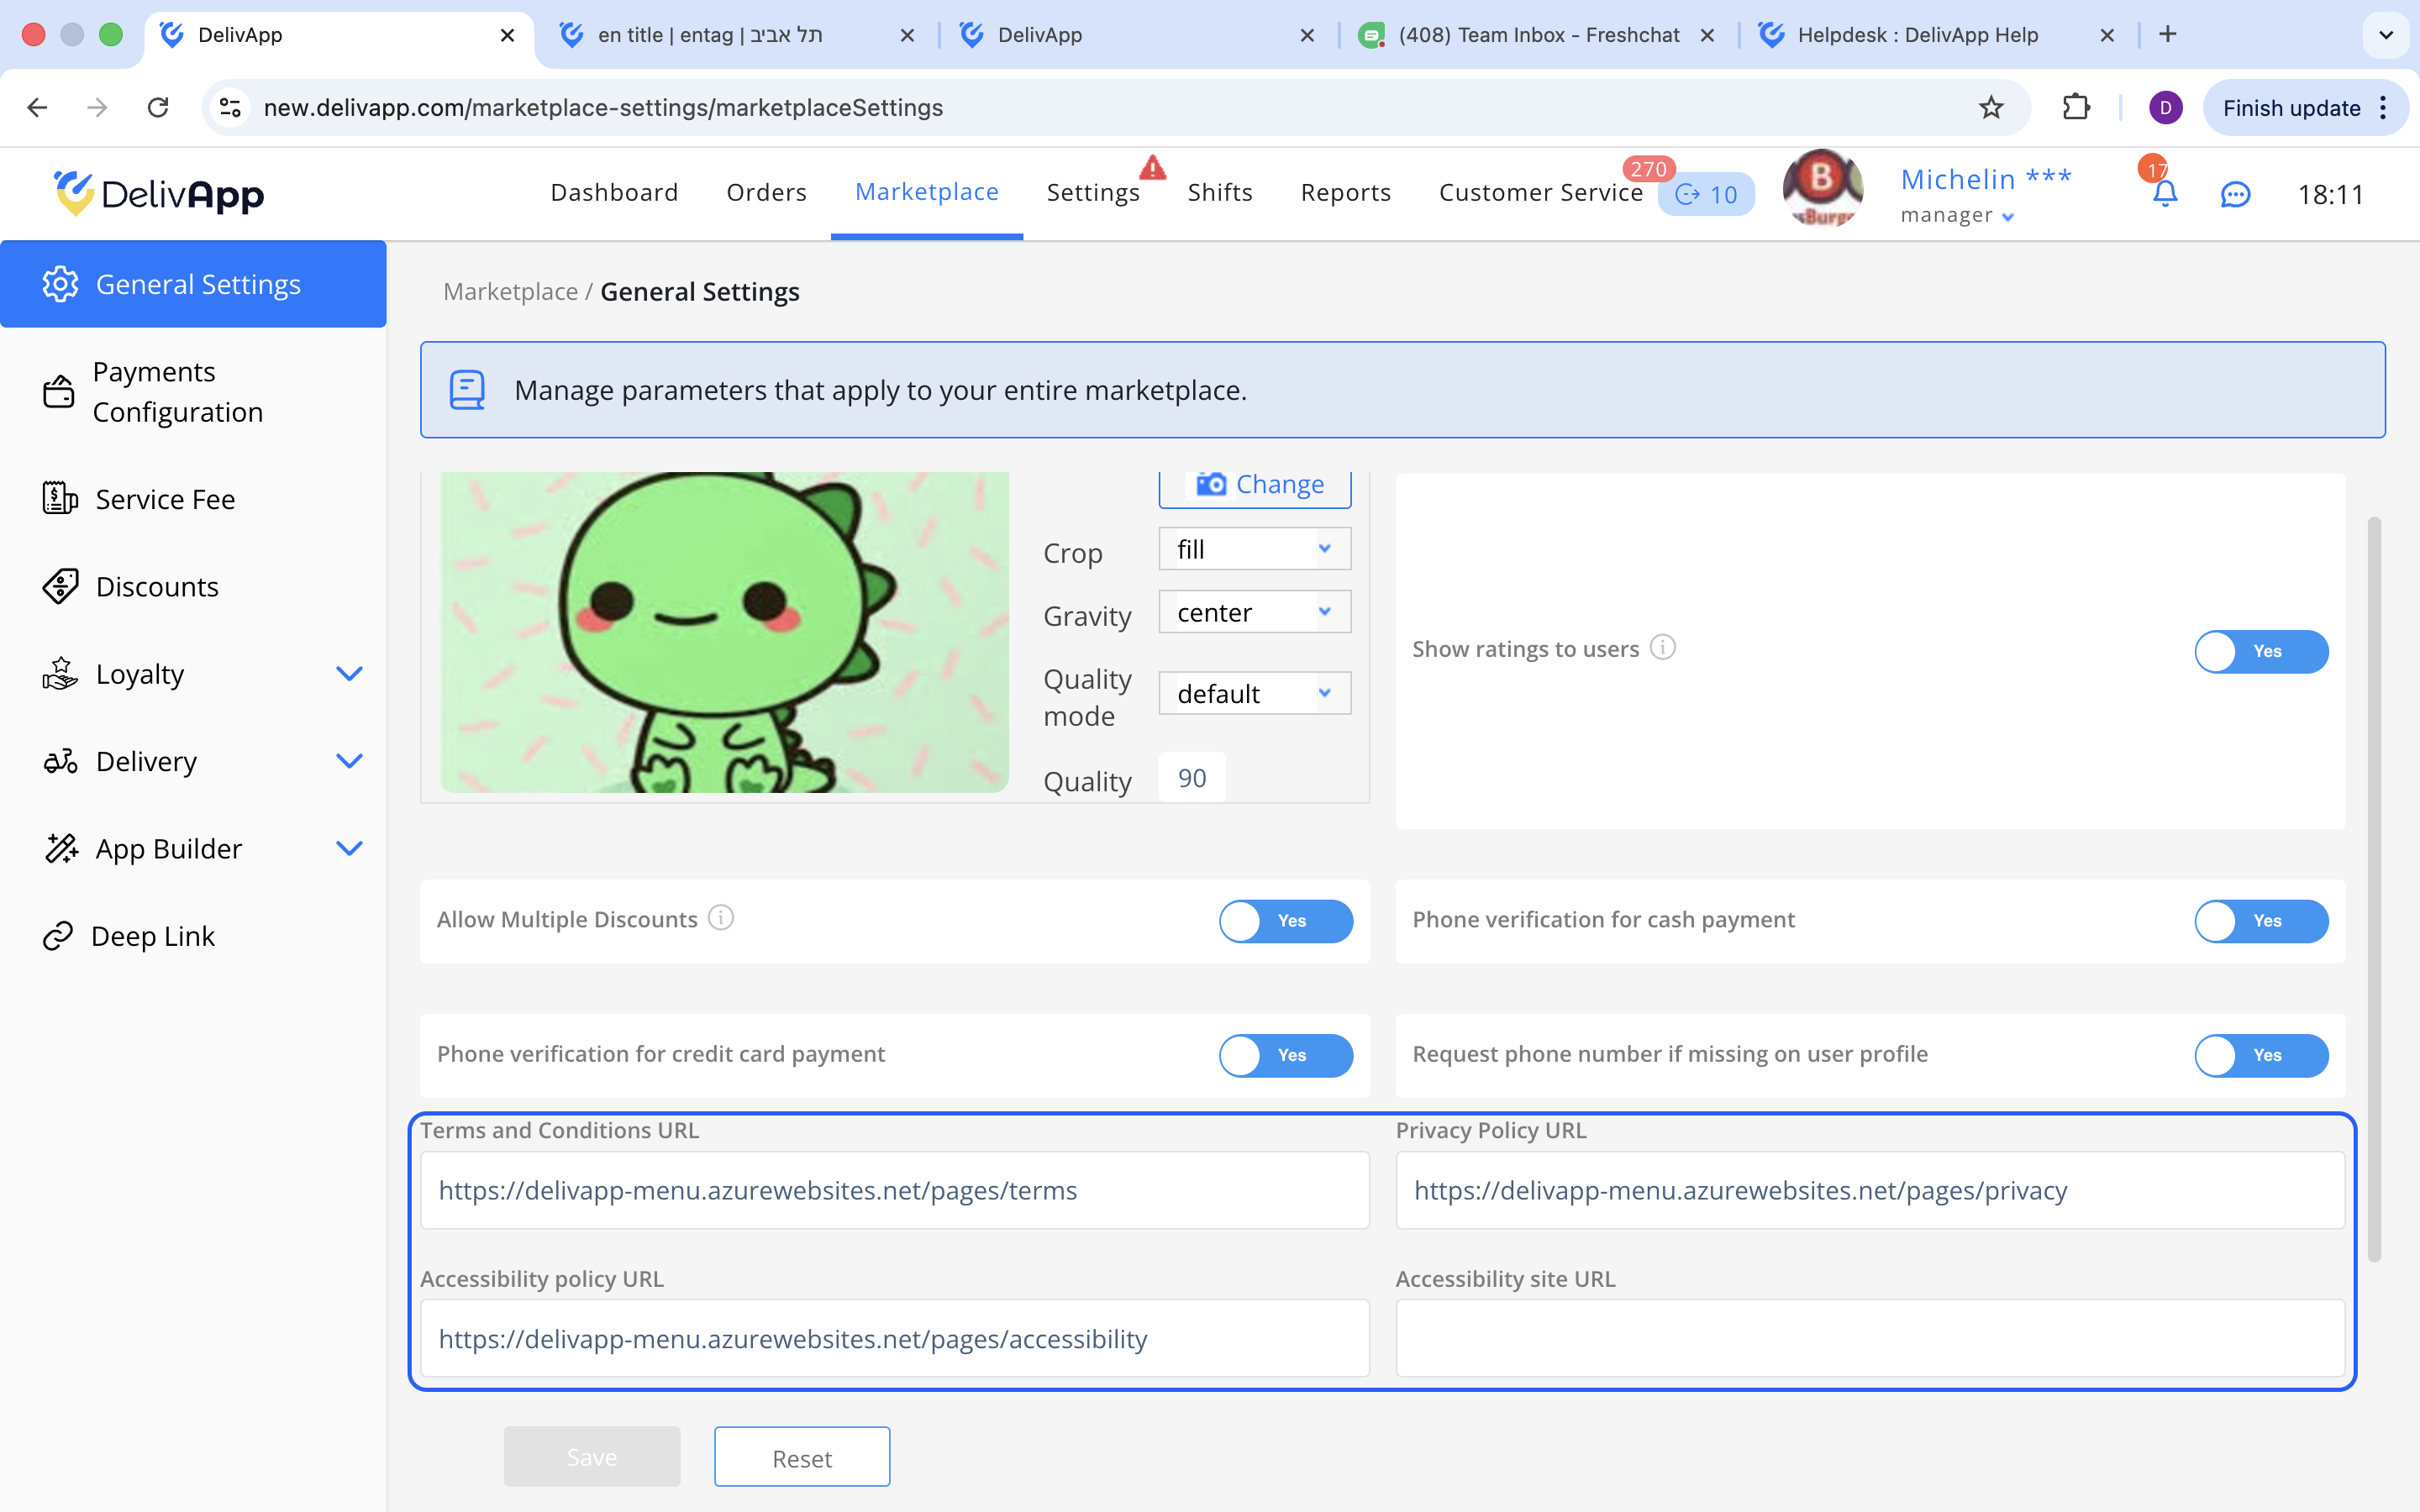Go to the Orders tab

click(x=766, y=192)
